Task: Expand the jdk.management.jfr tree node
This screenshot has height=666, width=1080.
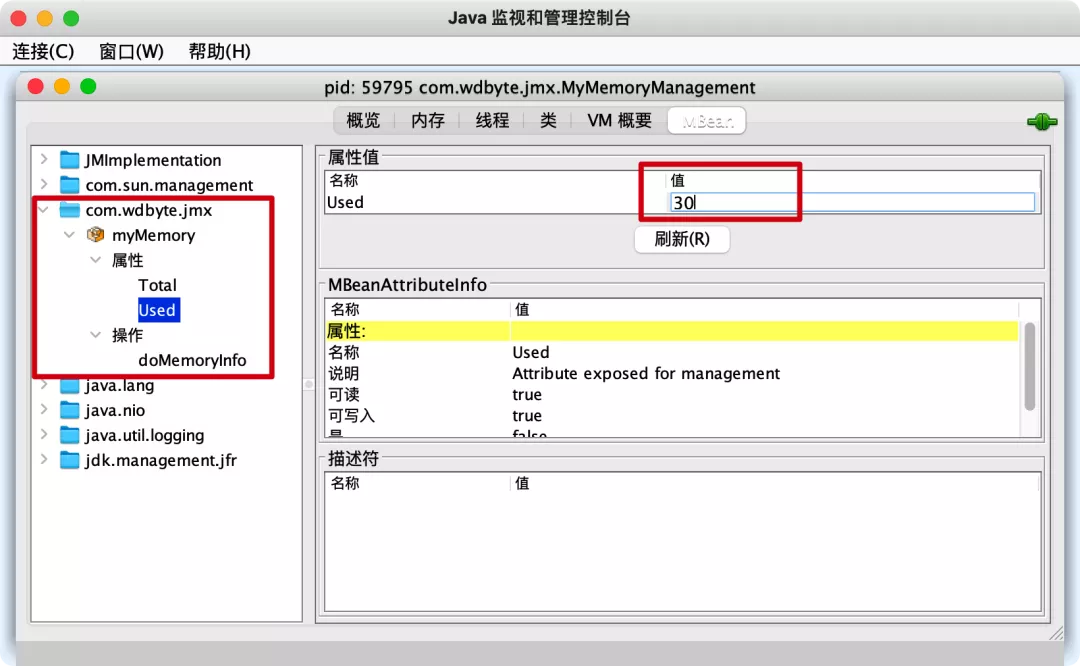Action: 44,459
